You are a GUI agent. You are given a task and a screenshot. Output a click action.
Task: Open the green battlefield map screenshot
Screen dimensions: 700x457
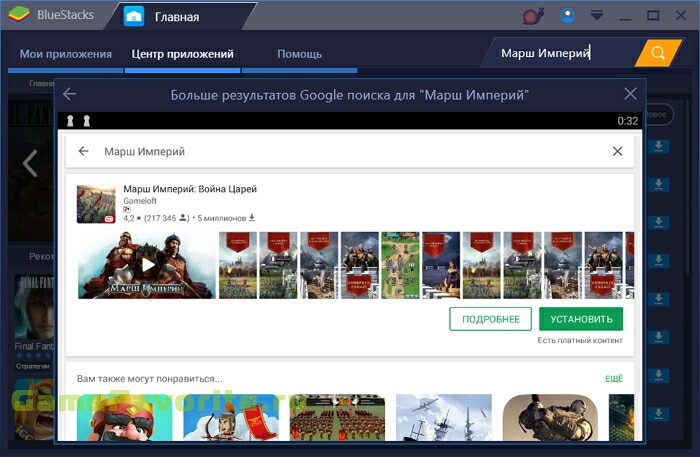pos(400,265)
